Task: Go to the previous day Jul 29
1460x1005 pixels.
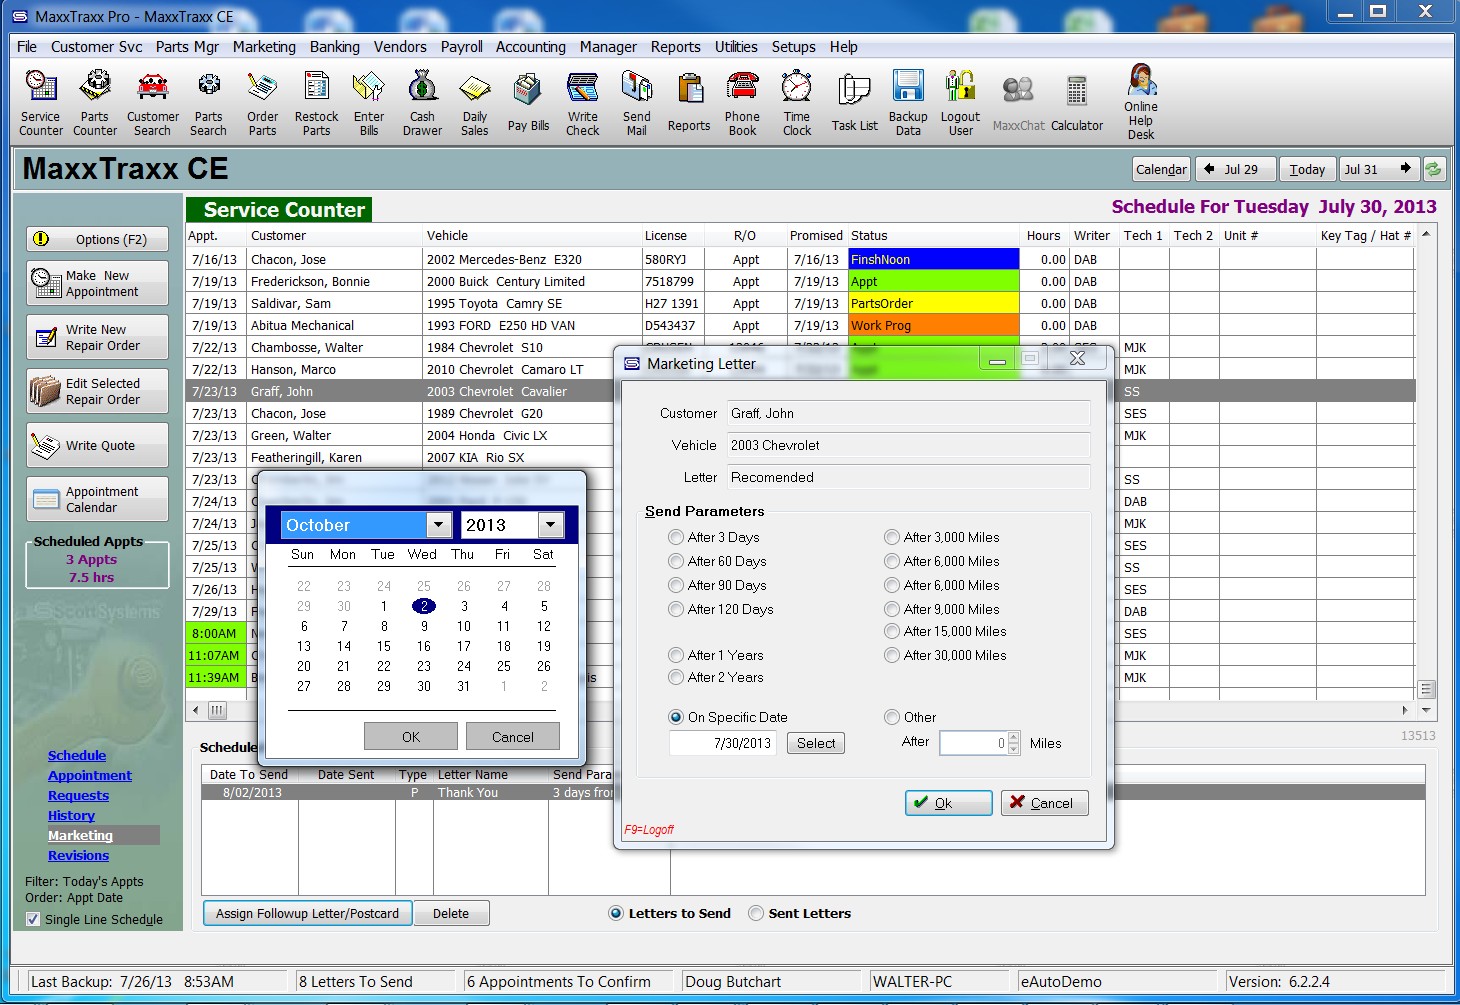Action: tap(1235, 169)
